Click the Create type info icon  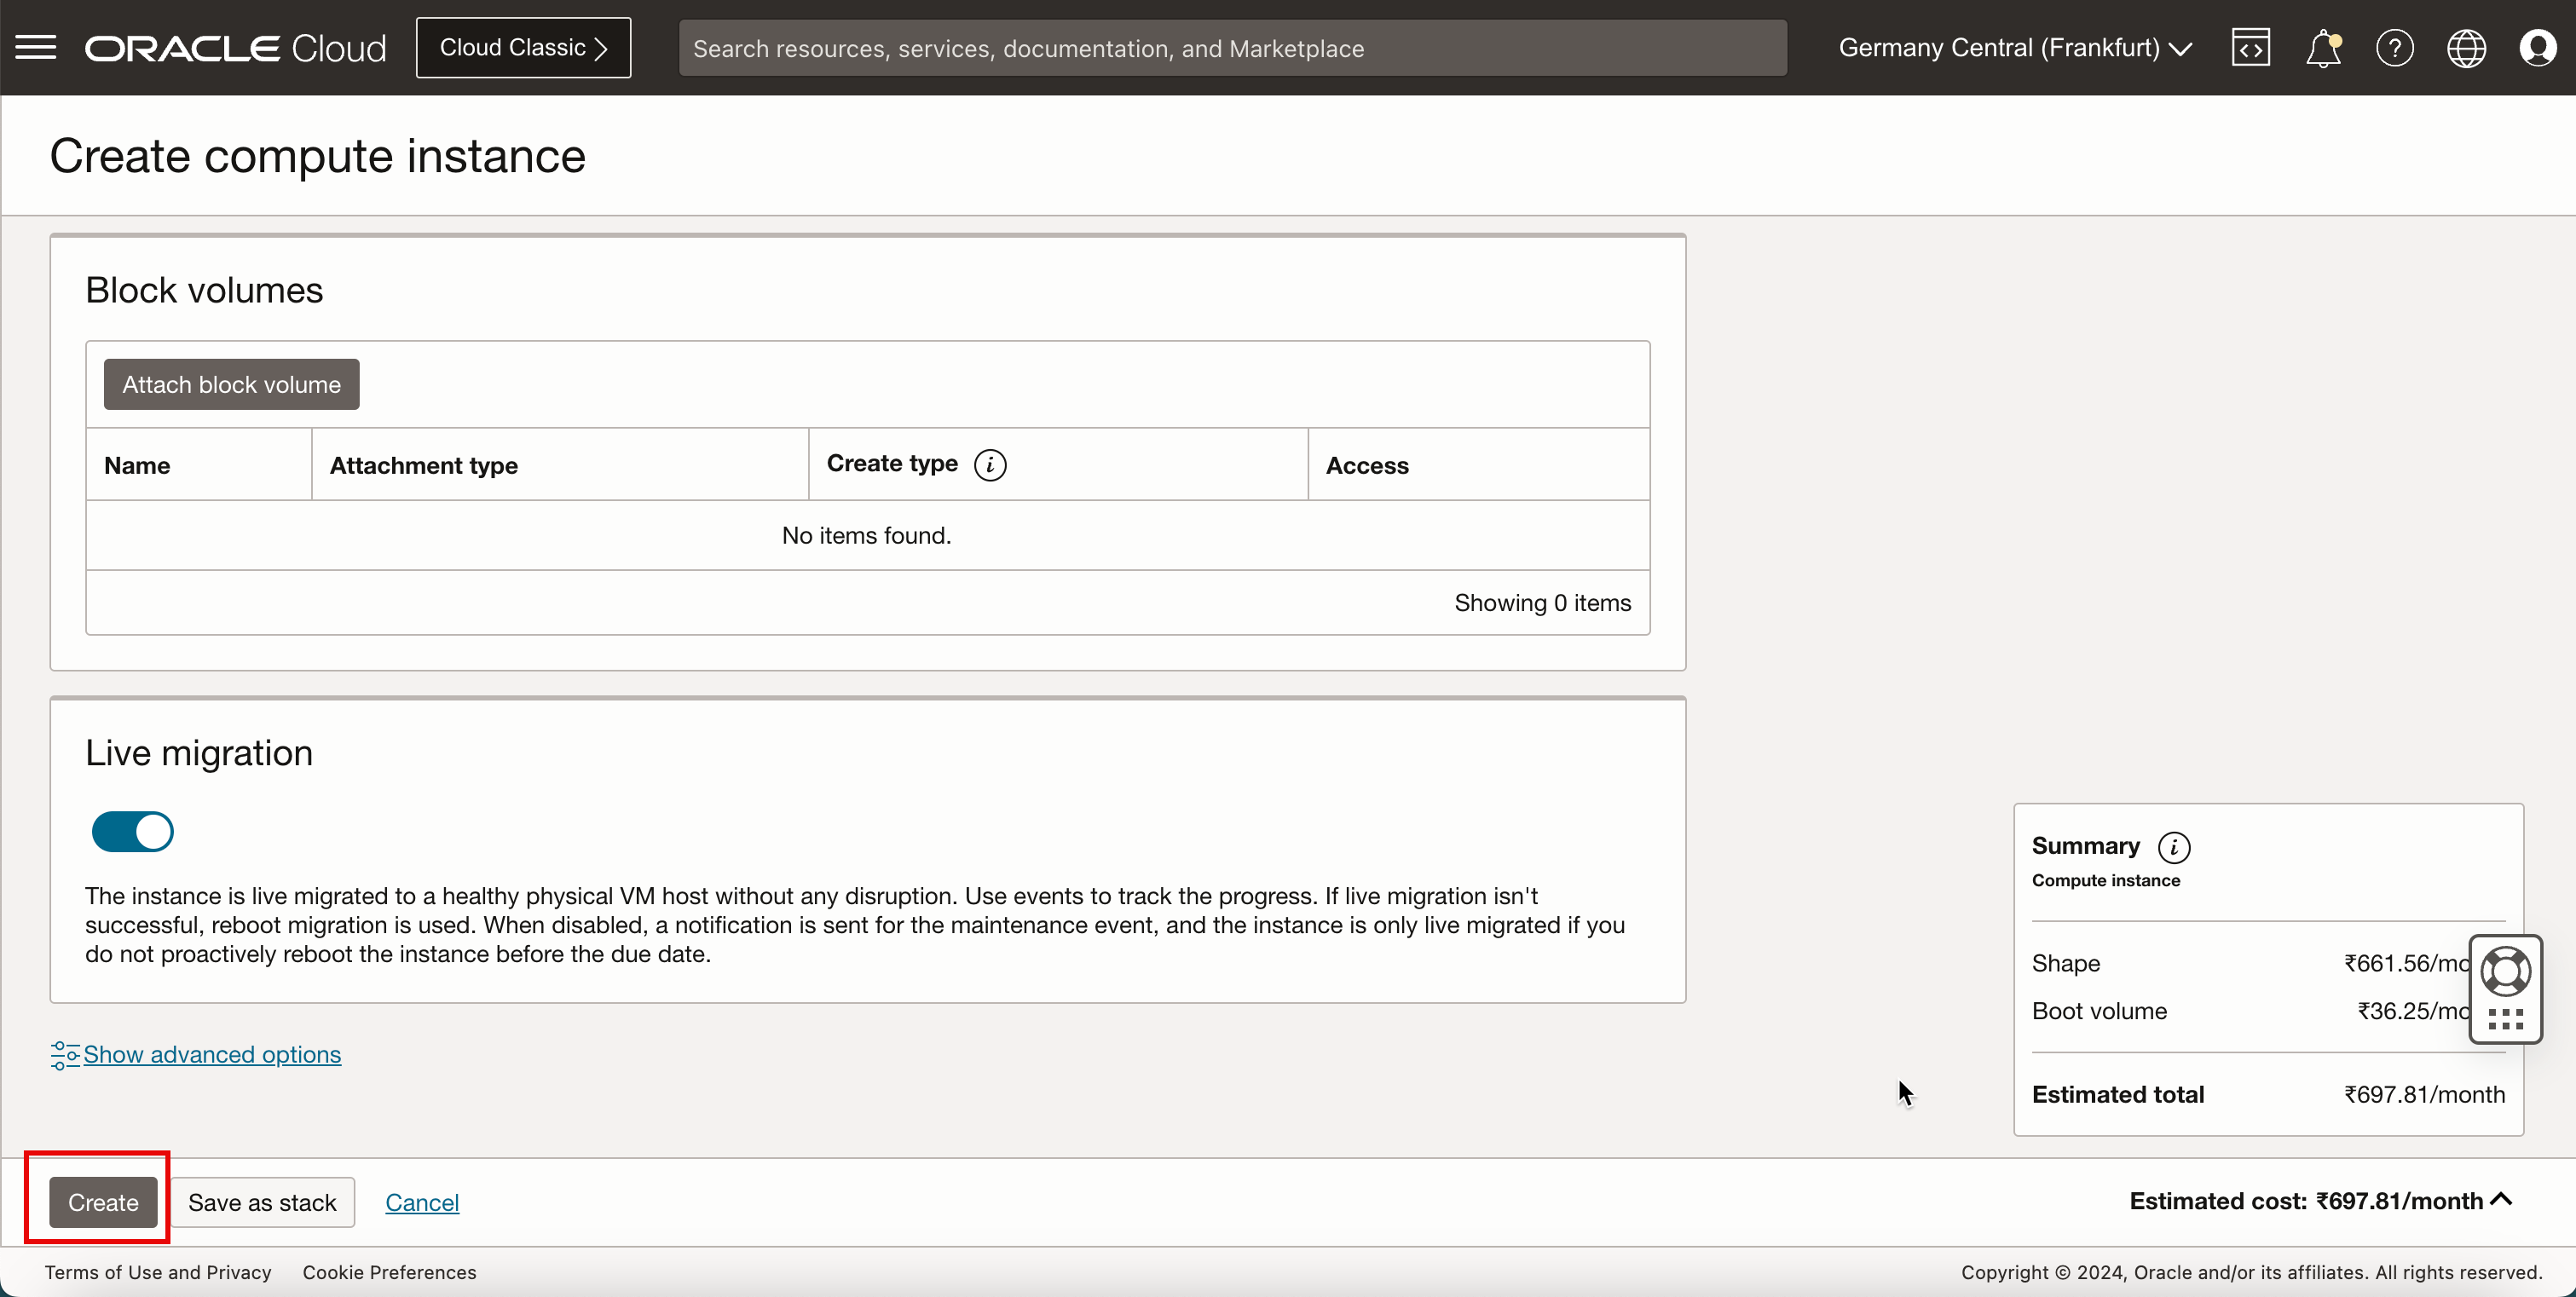pyautogui.click(x=990, y=465)
